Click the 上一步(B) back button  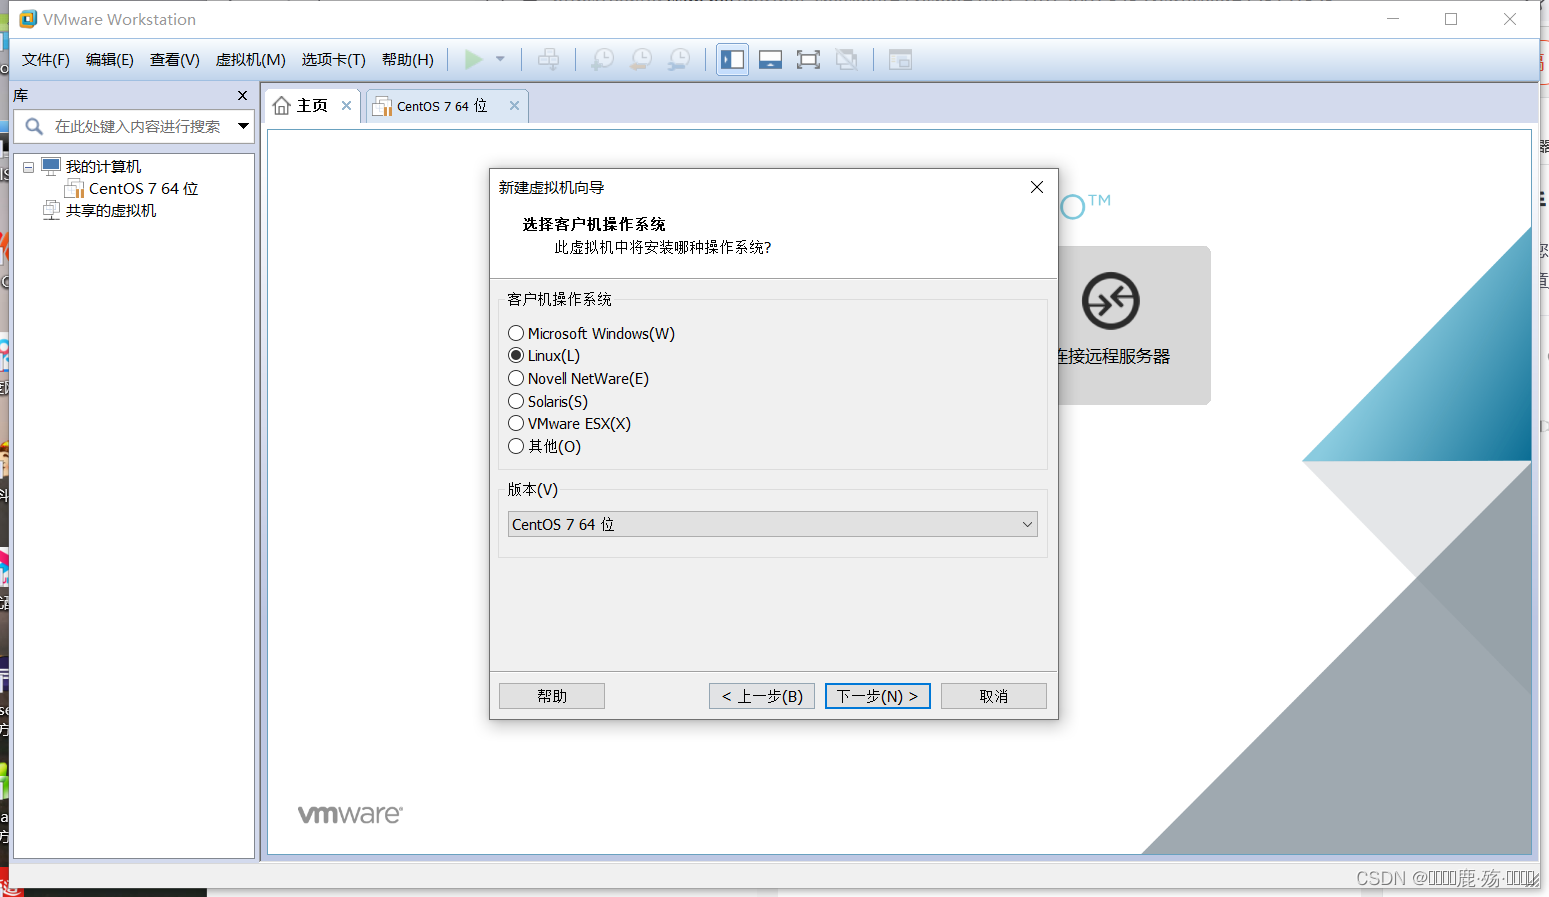[762, 696]
